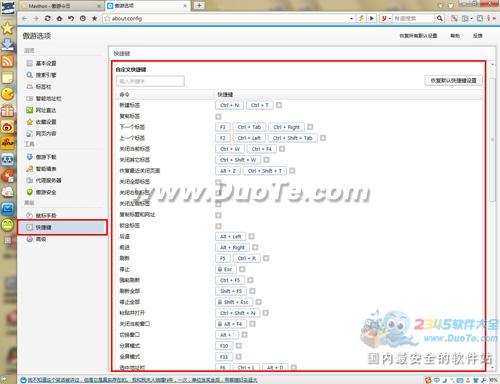Open a new tab with plus button
The image size is (500, 384).
click(x=199, y=5)
